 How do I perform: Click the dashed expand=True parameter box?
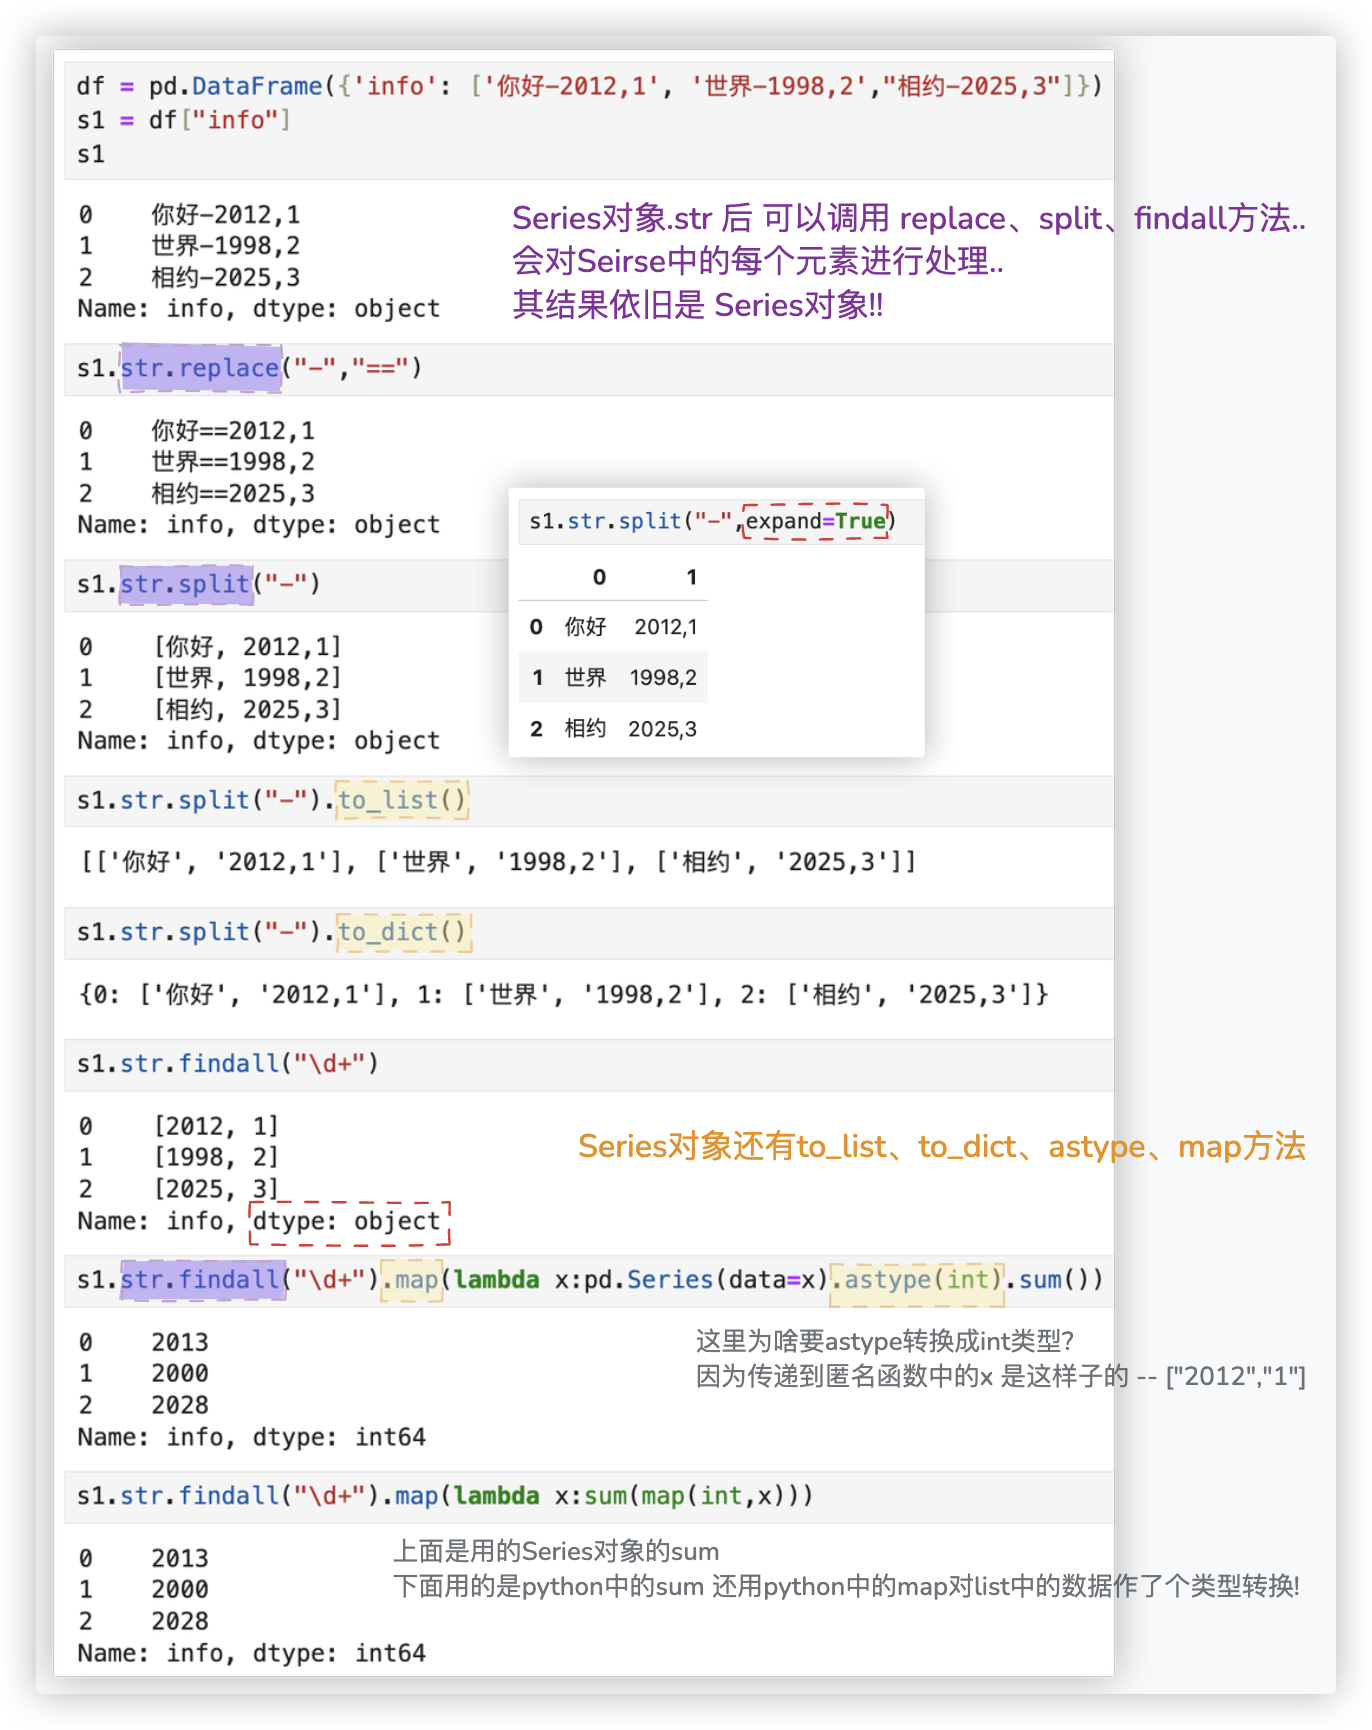point(816,521)
